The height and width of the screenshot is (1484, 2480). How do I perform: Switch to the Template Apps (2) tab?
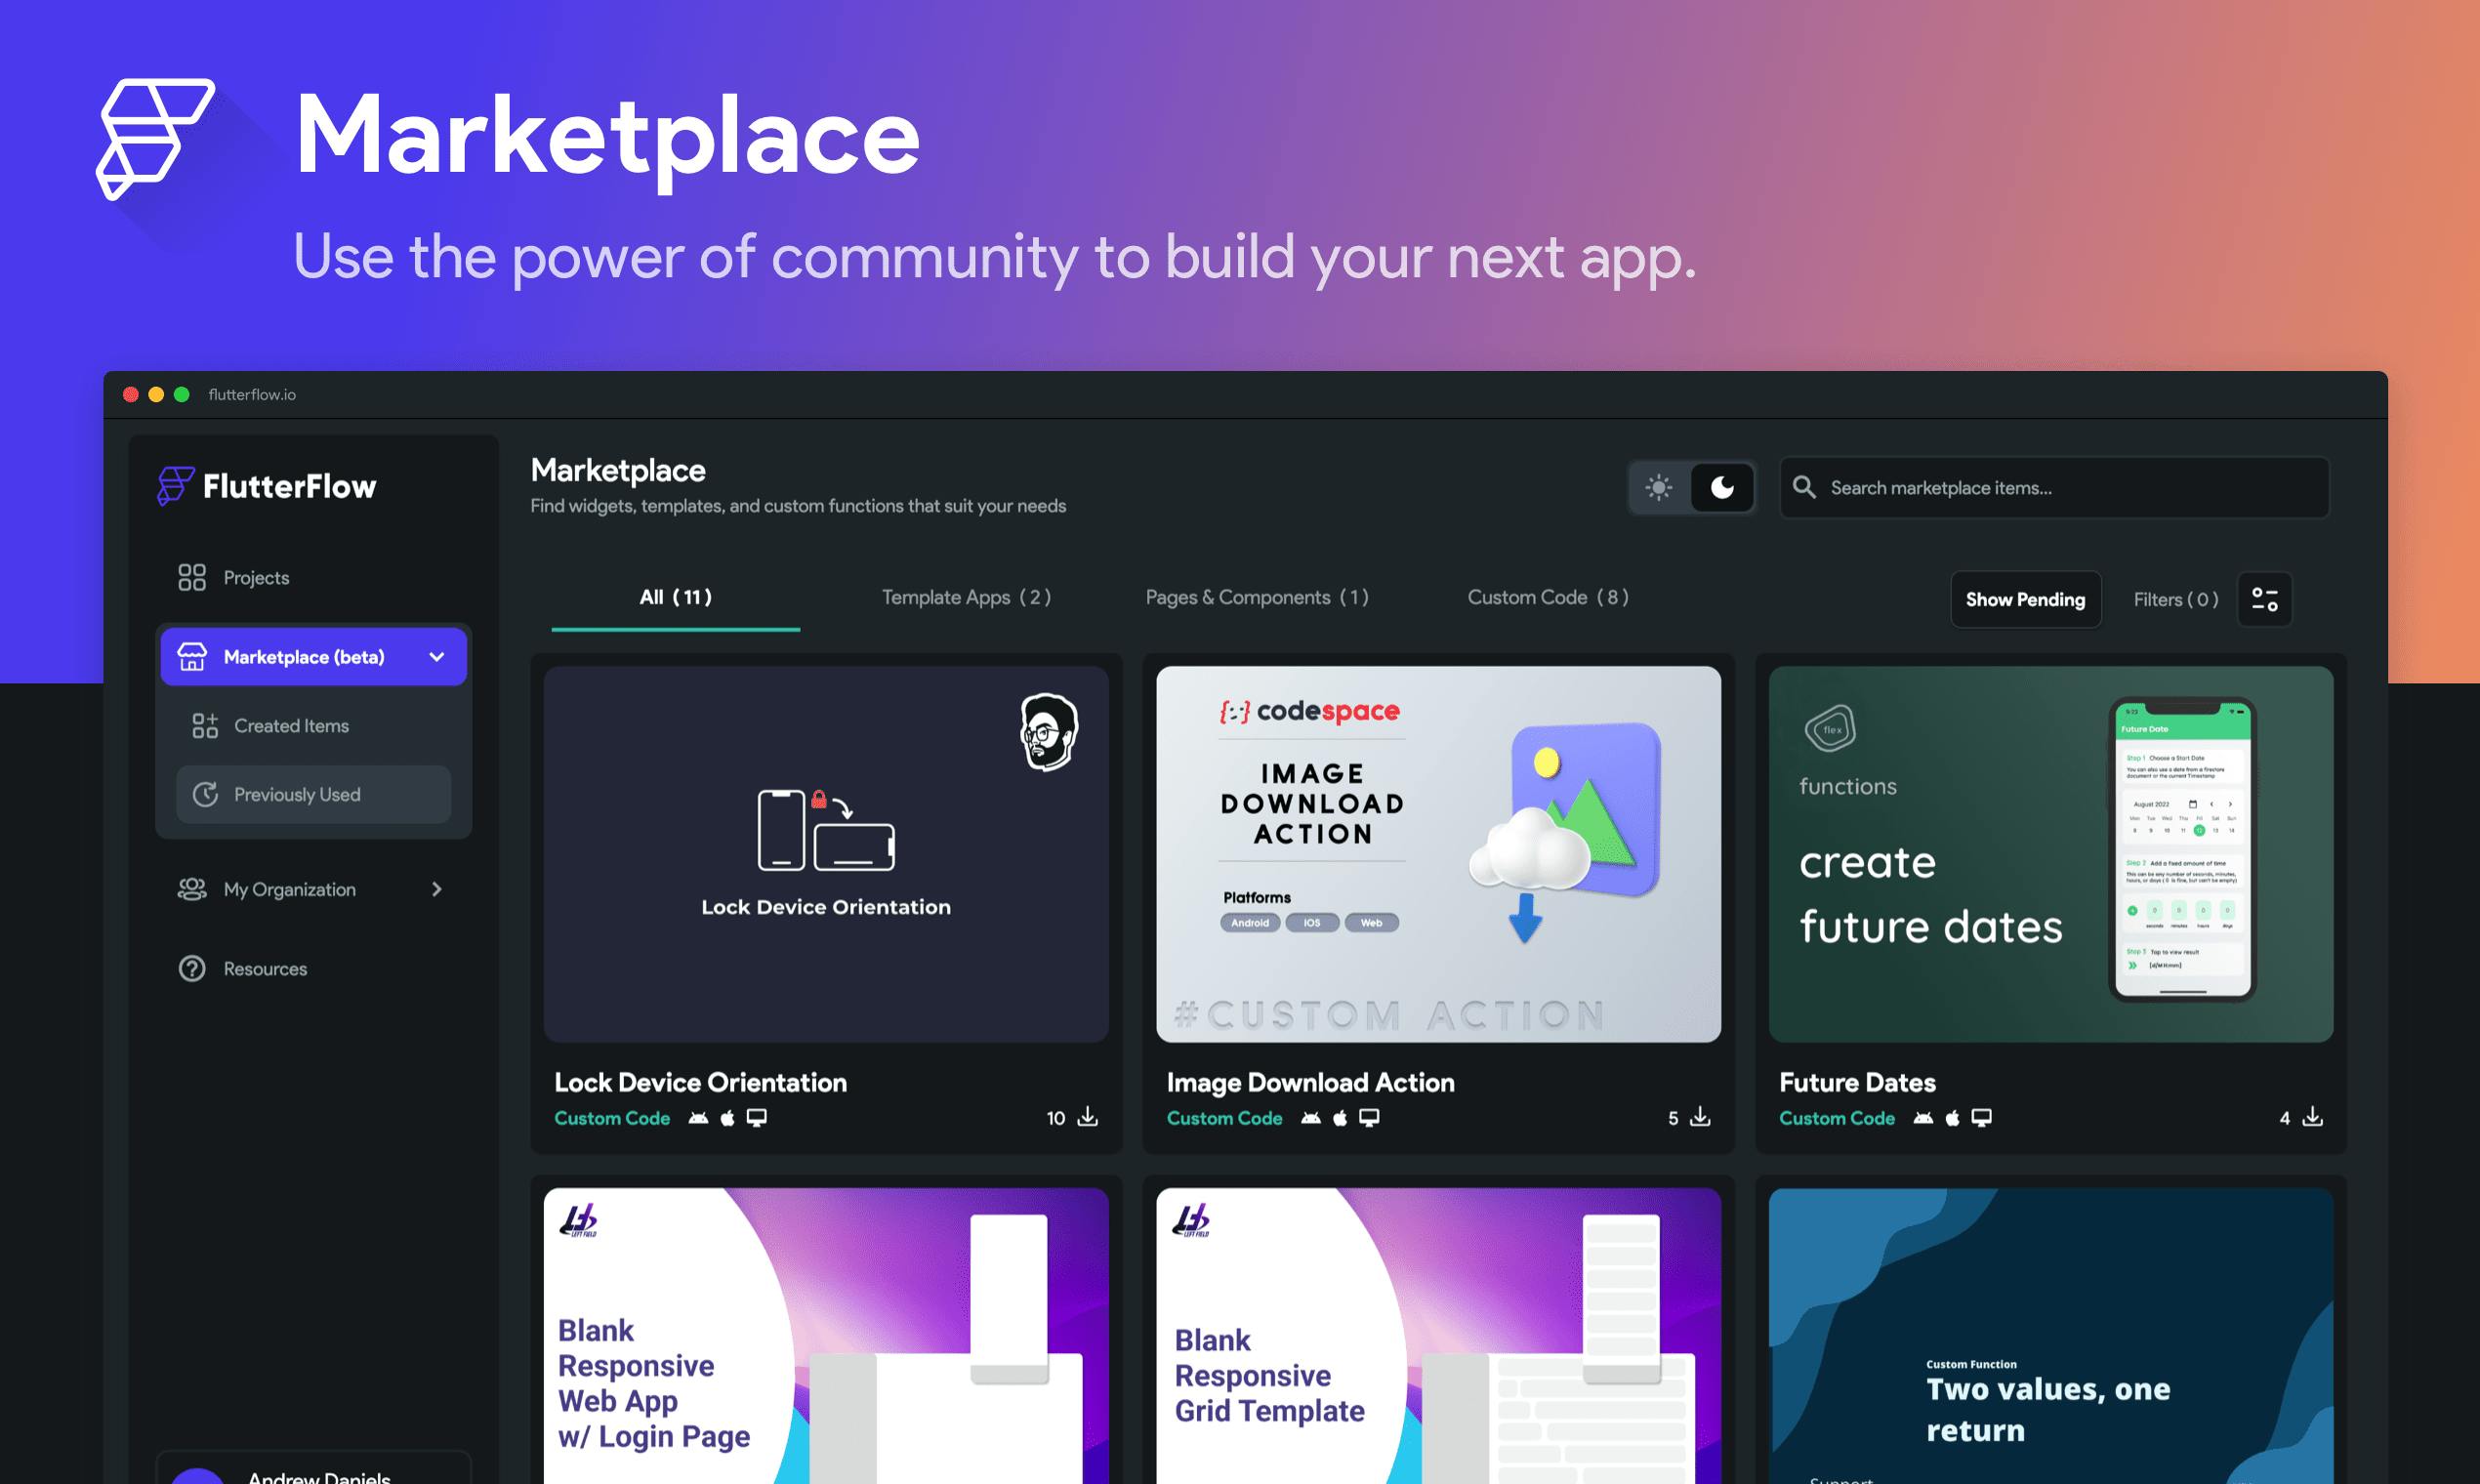pos(966,597)
